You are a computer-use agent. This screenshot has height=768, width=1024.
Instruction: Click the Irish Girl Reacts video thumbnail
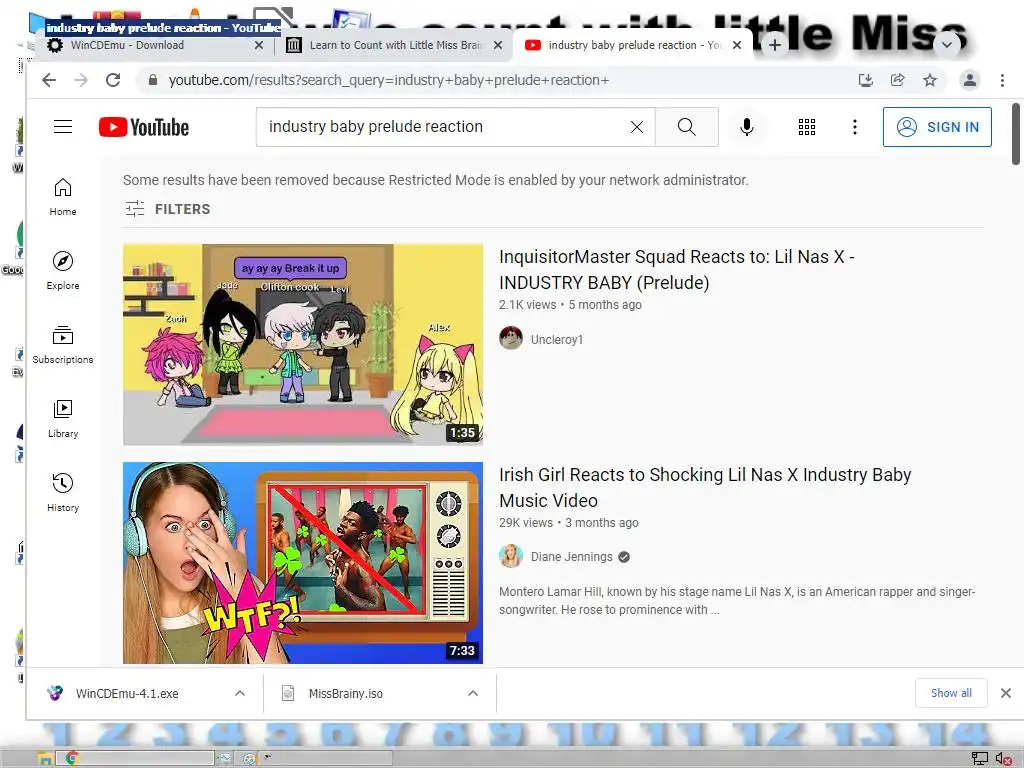pos(303,563)
